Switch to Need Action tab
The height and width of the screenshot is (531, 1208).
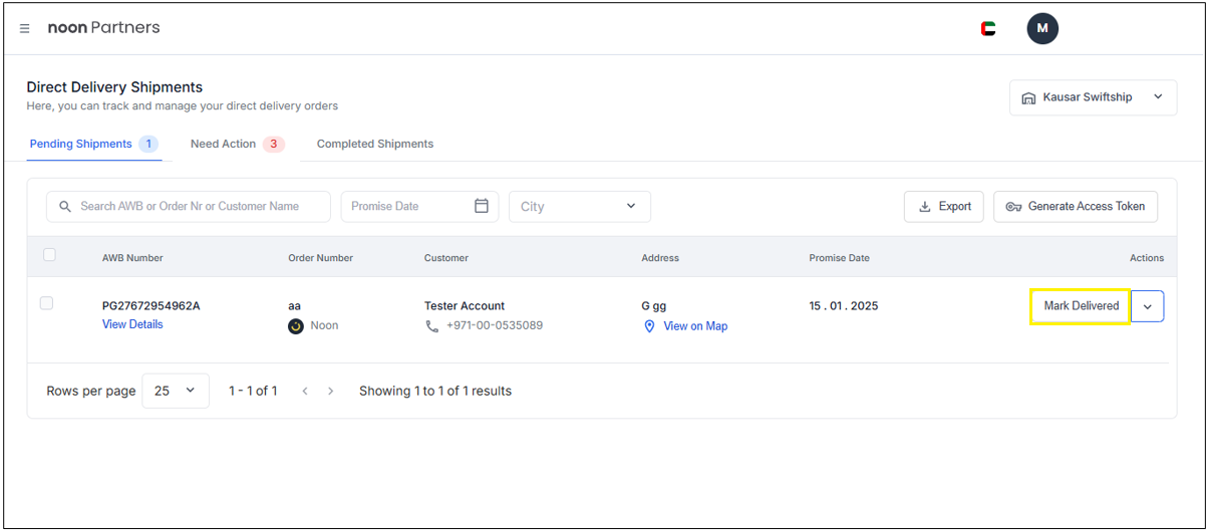236,144
